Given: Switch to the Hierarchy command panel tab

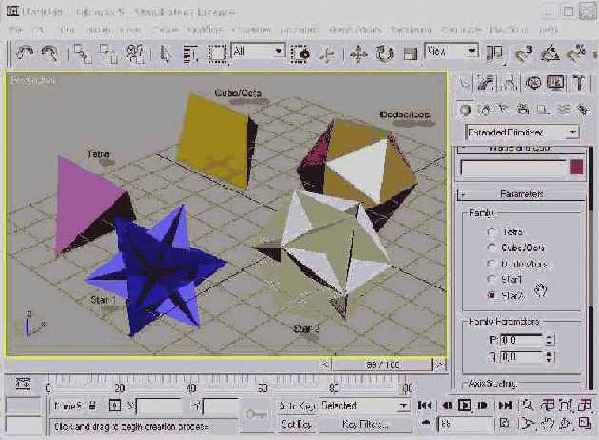Looking at the screenshot, I should coord(510,82).
